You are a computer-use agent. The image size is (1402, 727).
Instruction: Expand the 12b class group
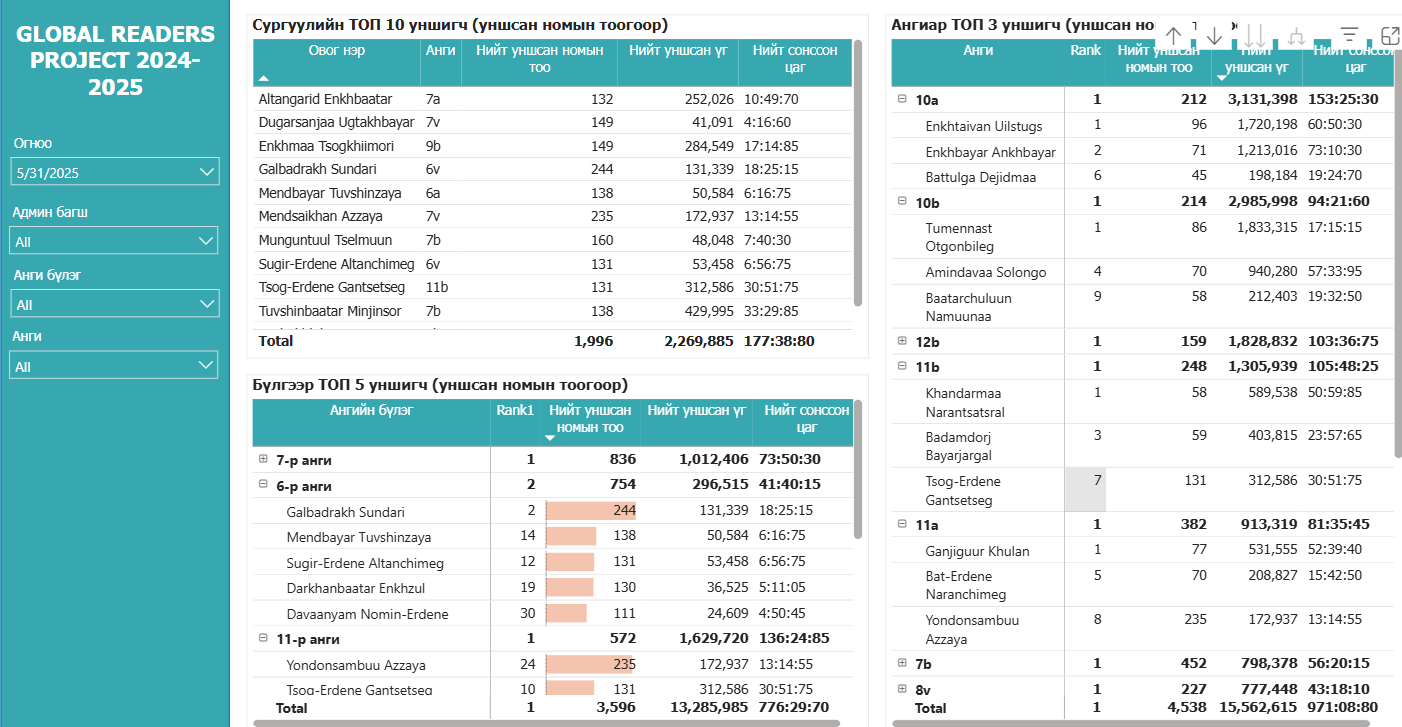tap(903, 341)
